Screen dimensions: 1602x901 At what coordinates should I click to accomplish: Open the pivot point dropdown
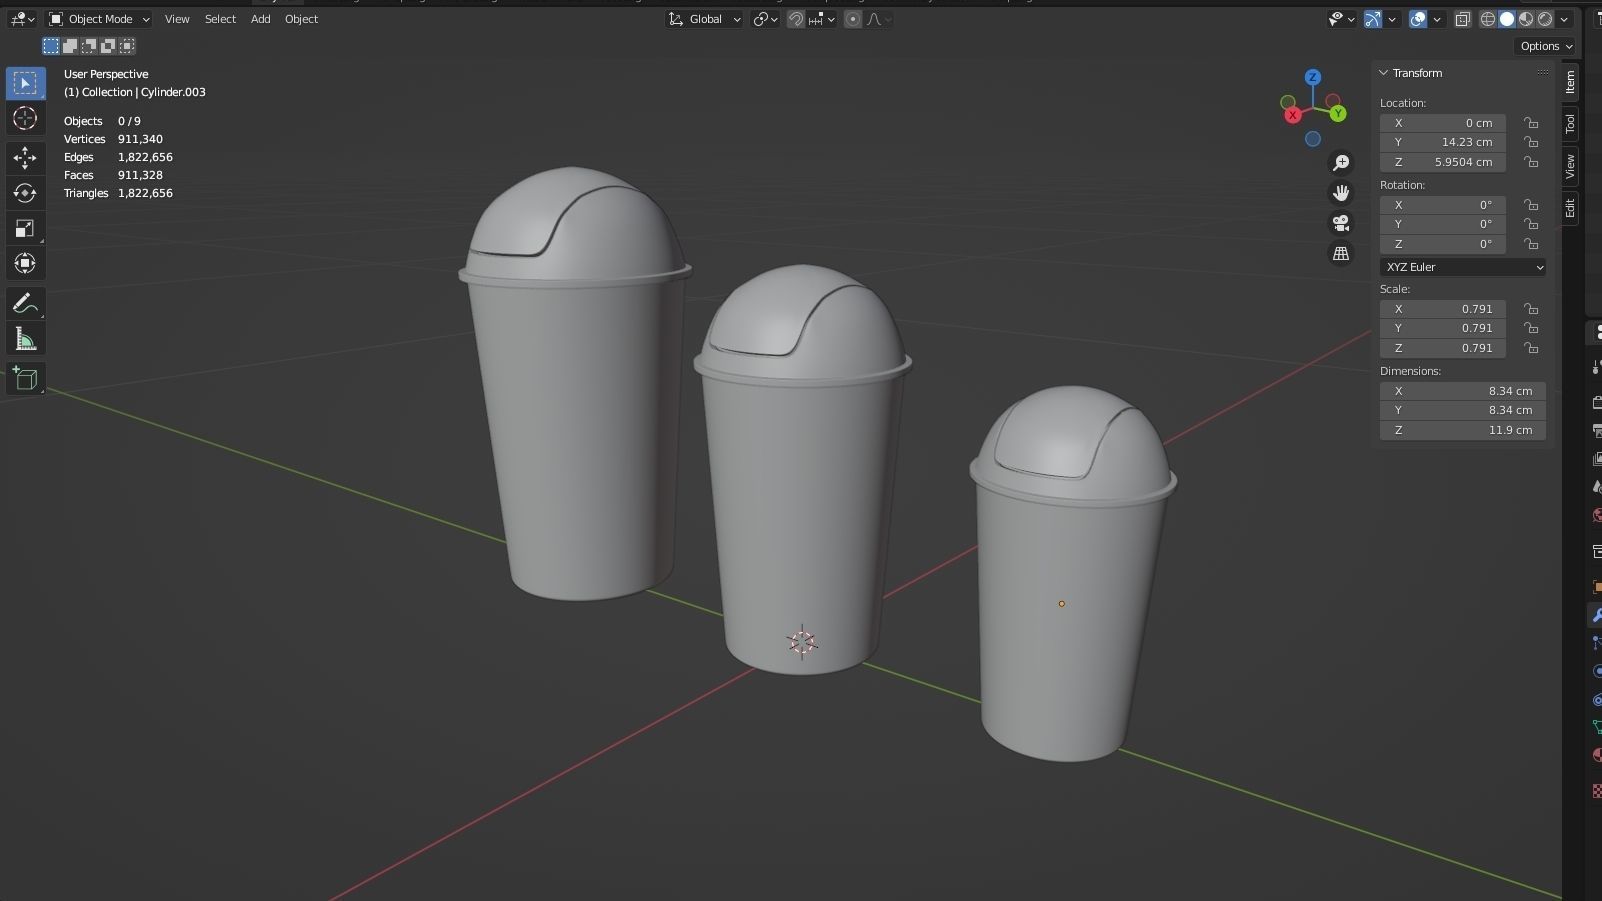tap(765, 19)
